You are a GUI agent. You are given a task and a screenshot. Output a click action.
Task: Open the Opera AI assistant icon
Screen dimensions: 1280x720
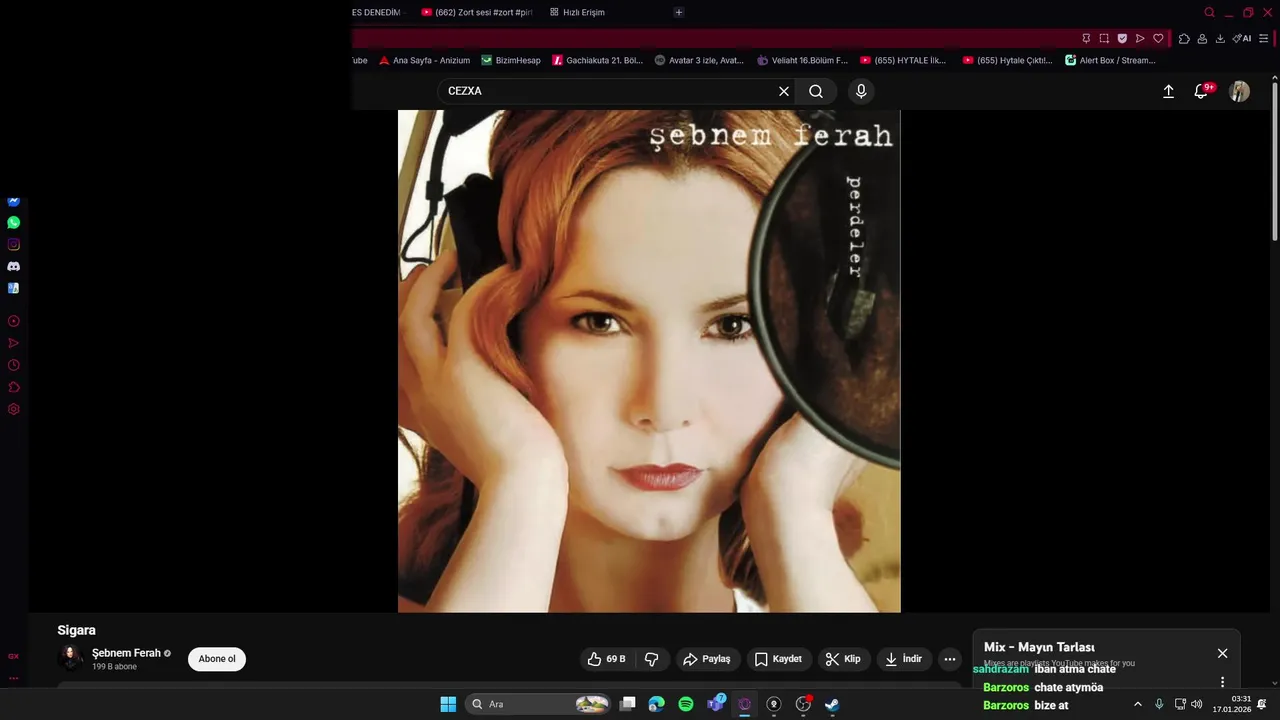pyautogui.click(x=1242, y=38)
